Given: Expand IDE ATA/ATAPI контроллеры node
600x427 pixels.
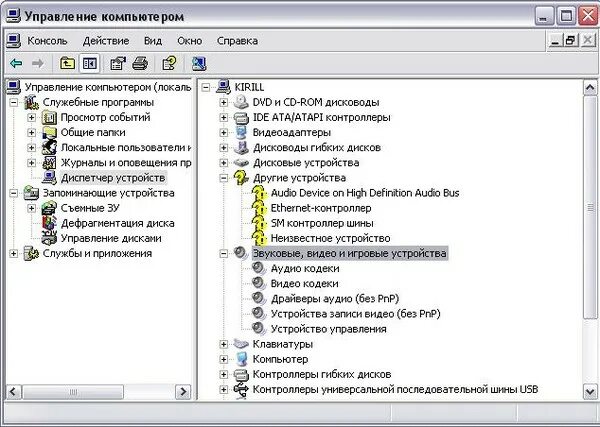Looking at the screenshot, I should tap(224, 117).
